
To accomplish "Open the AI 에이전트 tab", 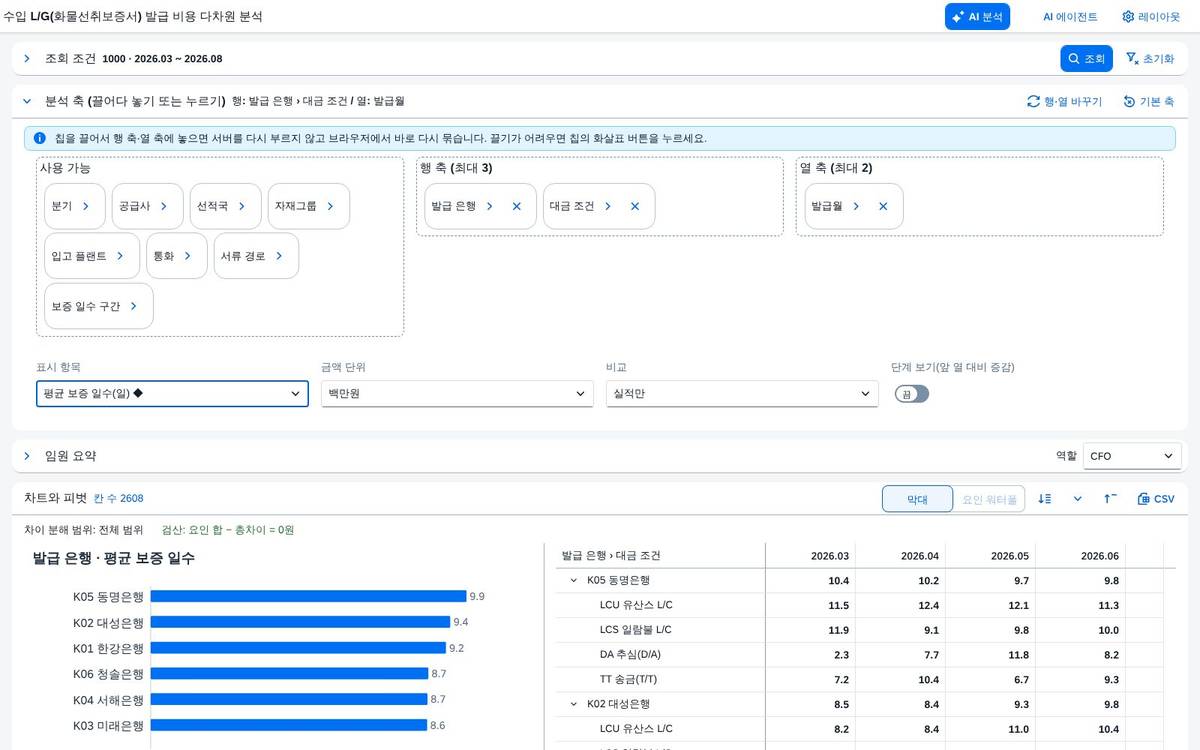I will coord(1070,17).
